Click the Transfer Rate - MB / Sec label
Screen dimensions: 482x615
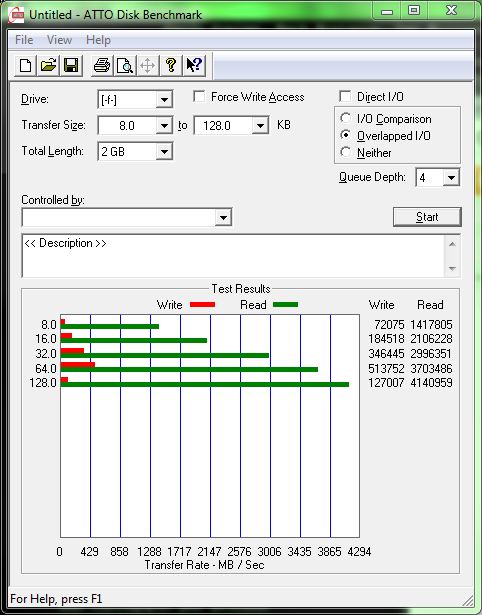(204, 565)
